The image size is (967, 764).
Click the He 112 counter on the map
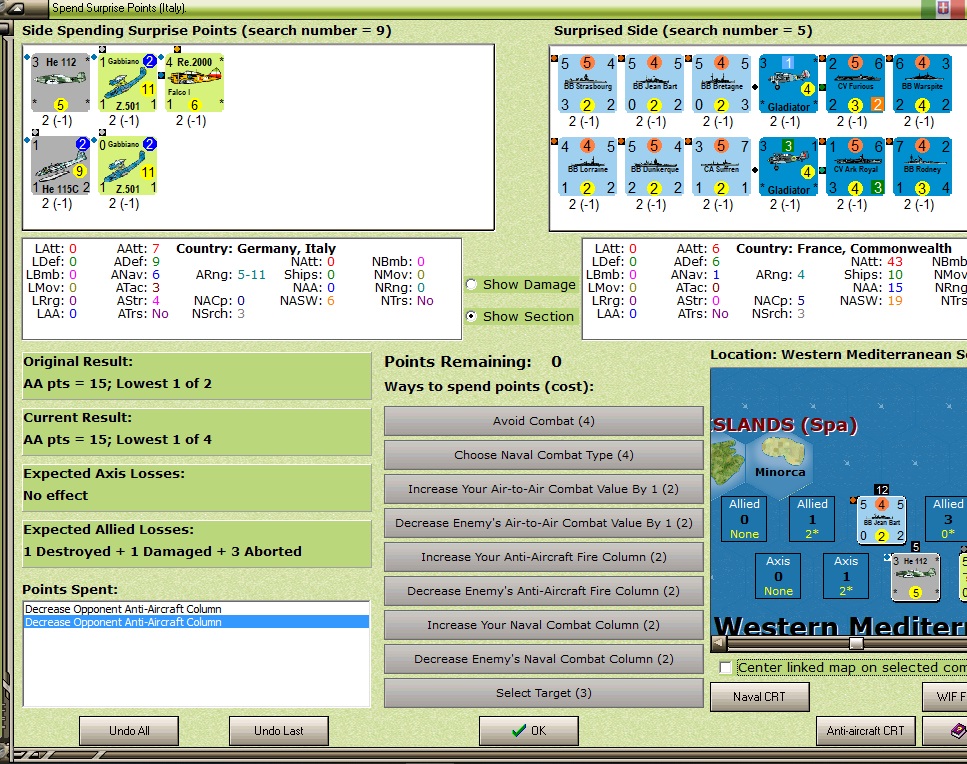[916, 577]
